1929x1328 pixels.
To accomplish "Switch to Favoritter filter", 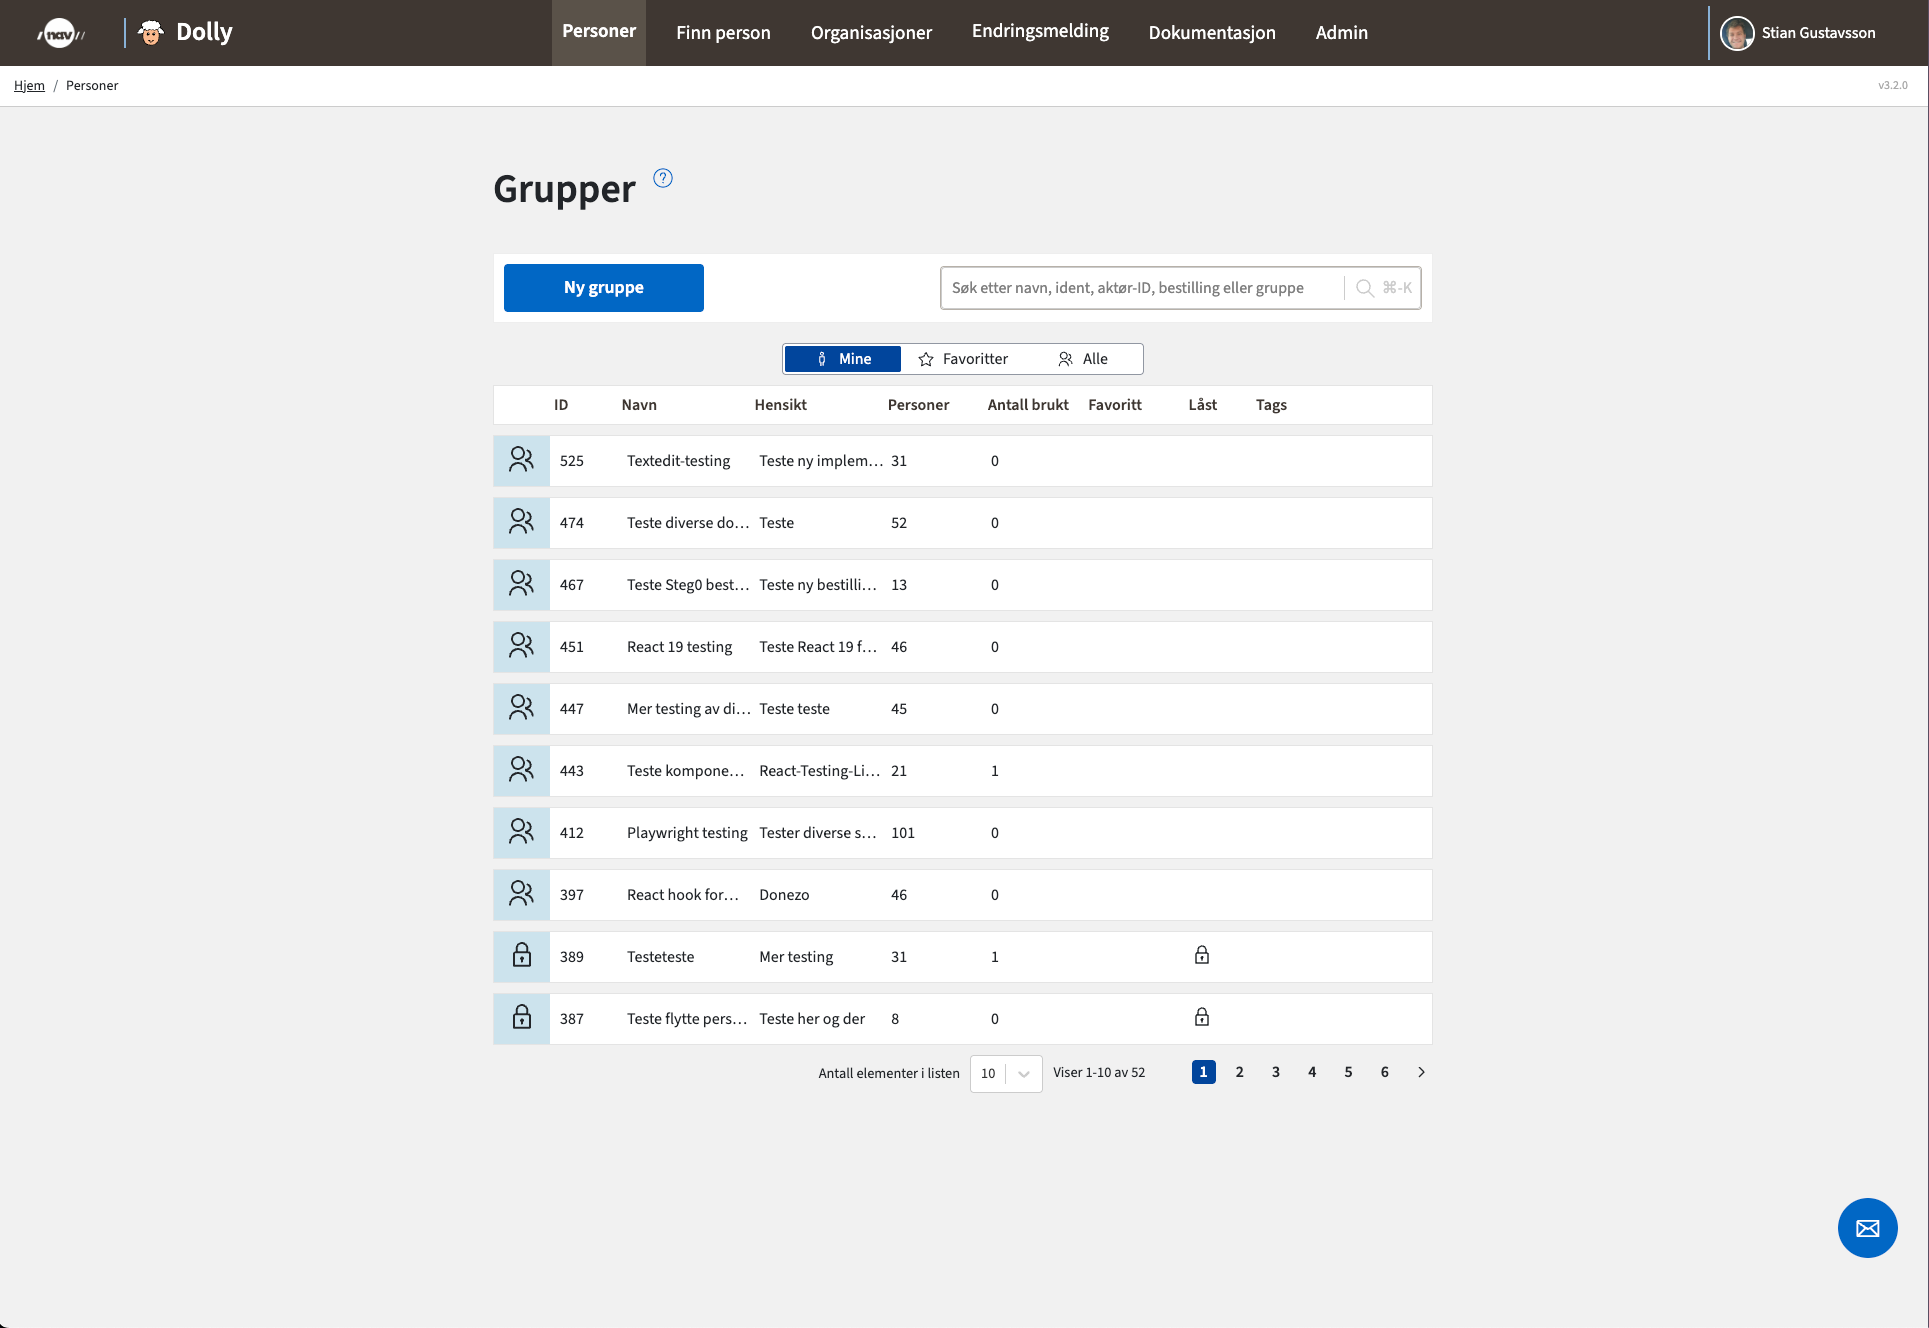I will coord(963,359).
